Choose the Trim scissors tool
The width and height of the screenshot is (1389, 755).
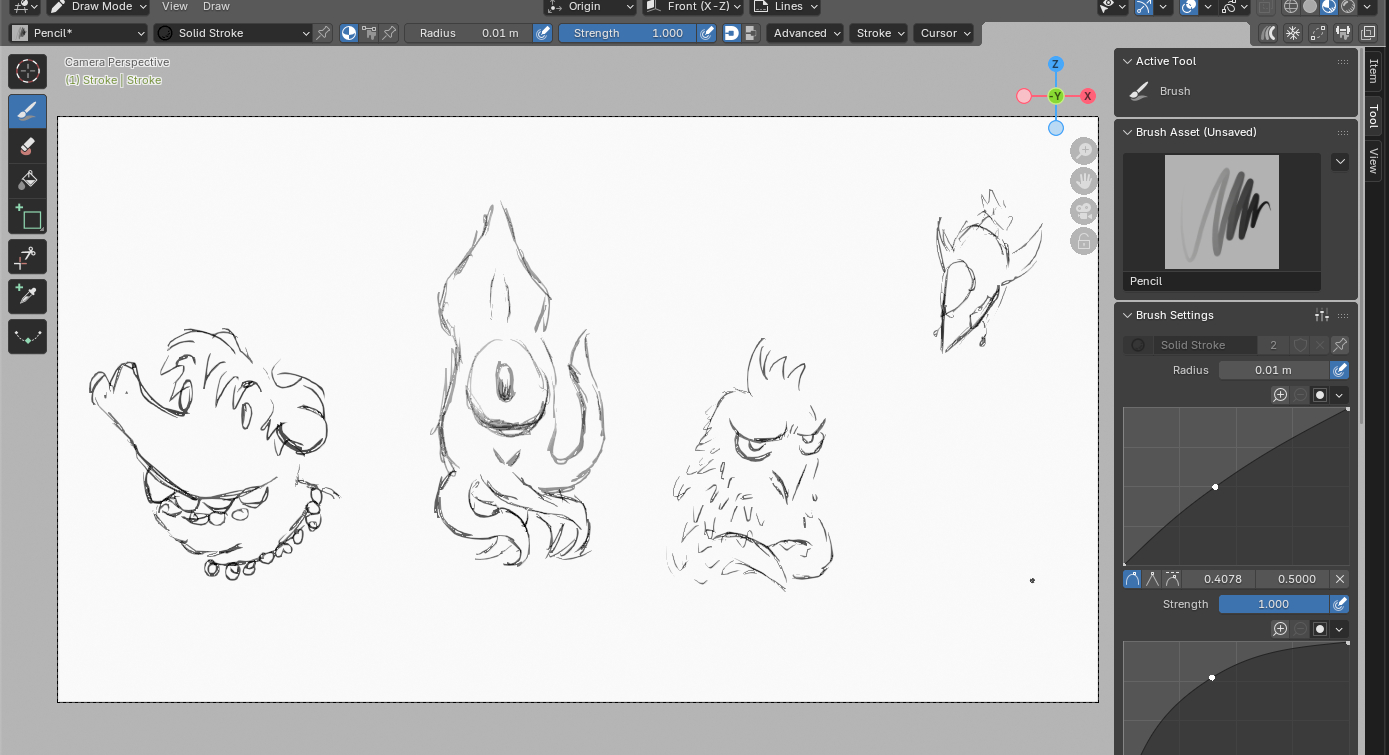click(27, 257)
